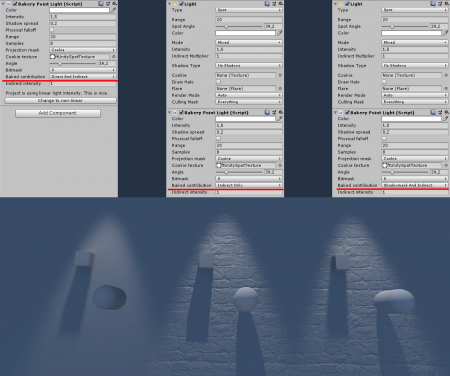
Task: Open the Direct And Indirect baked contribution dropdown
Action: click(x=83, y=77)
